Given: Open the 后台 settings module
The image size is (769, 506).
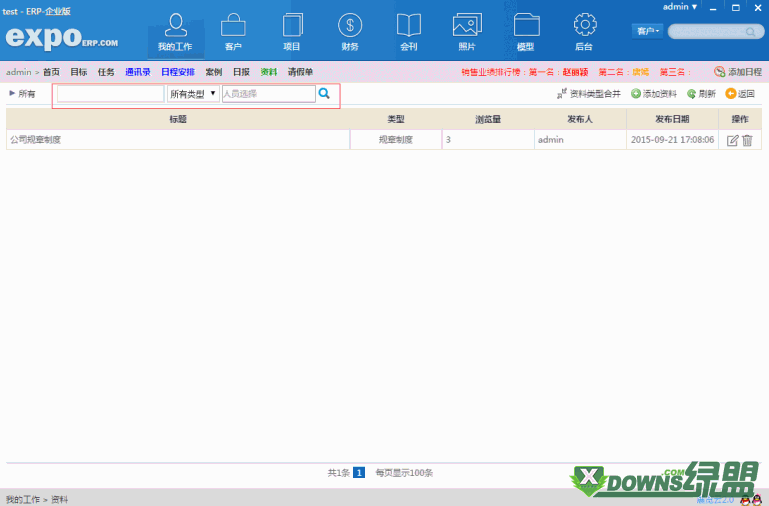Looking at the screenshot, I should (584, 32).
